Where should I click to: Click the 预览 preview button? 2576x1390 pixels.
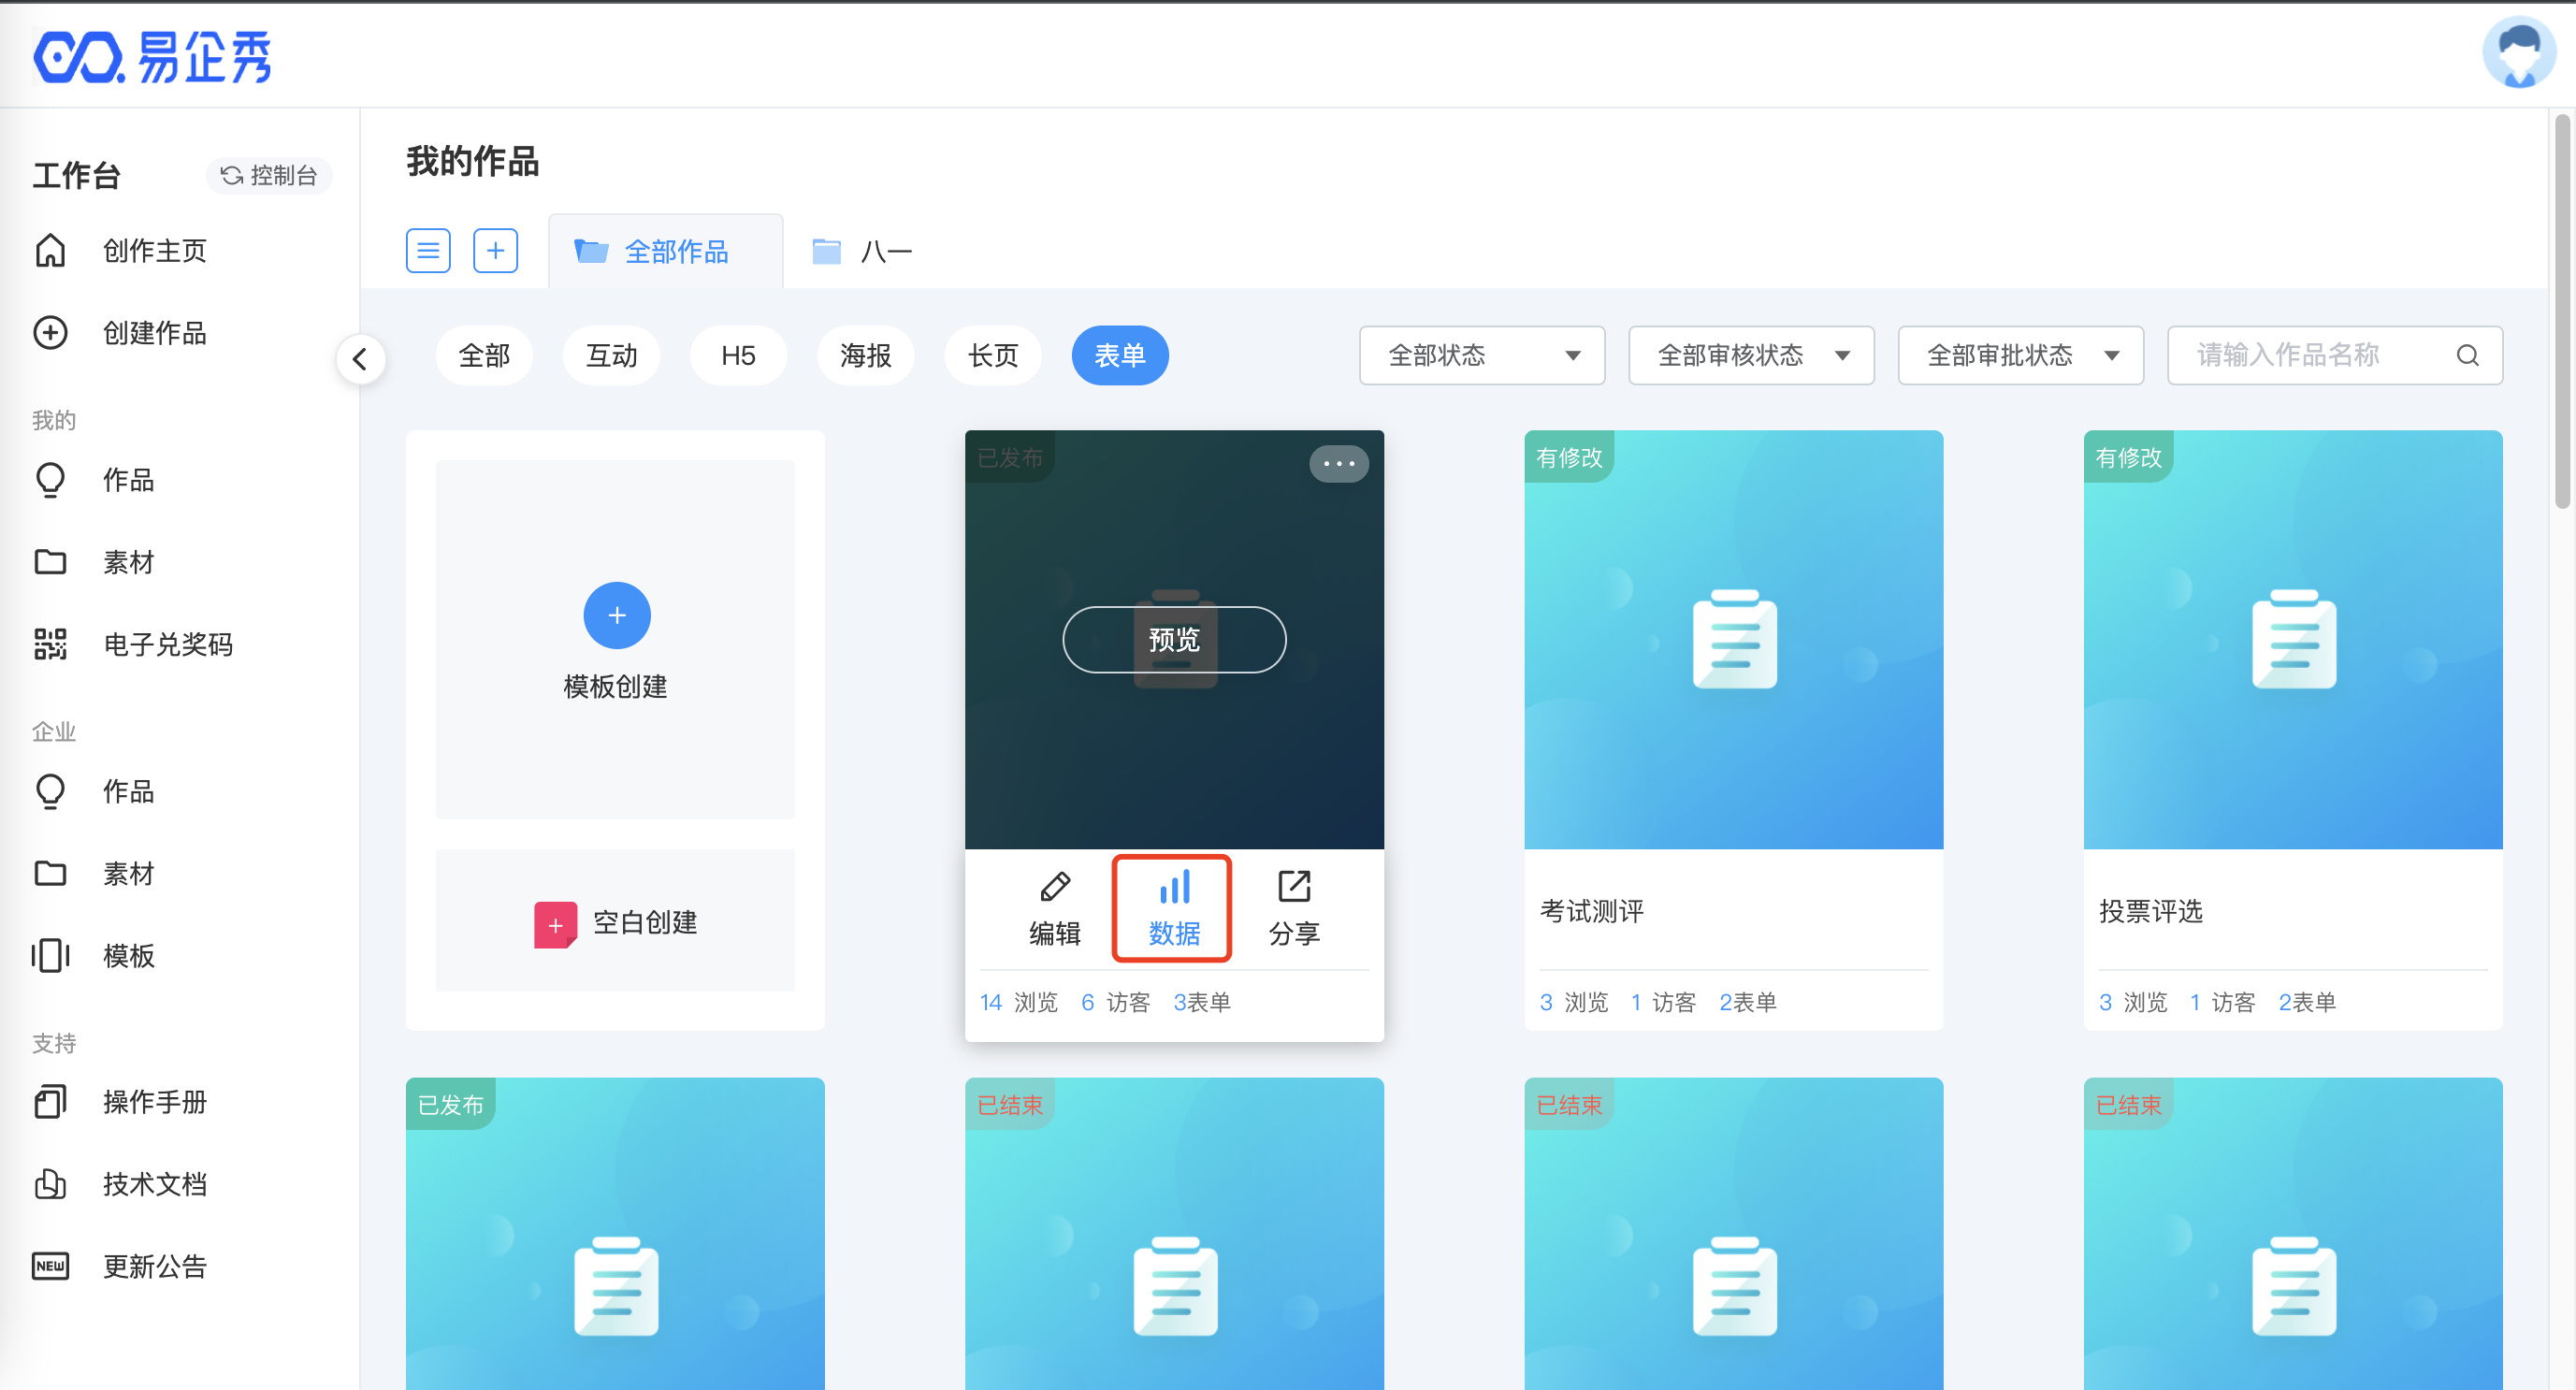pyautogui.click(x=1173, y=639)
